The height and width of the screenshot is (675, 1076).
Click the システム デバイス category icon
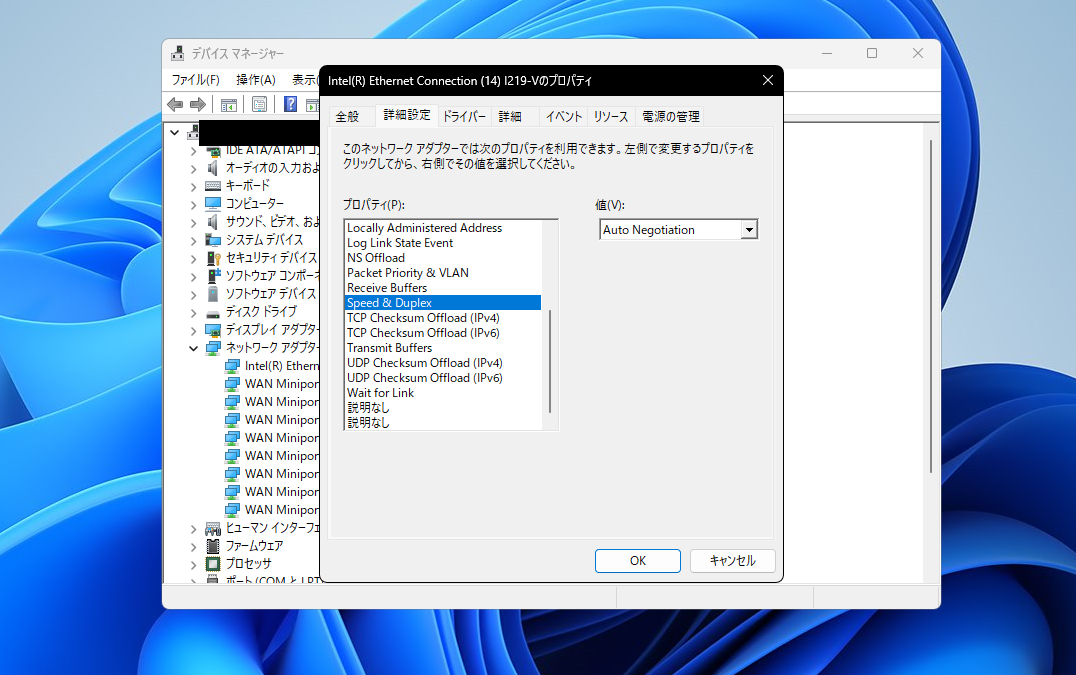(x=213, y=240)
